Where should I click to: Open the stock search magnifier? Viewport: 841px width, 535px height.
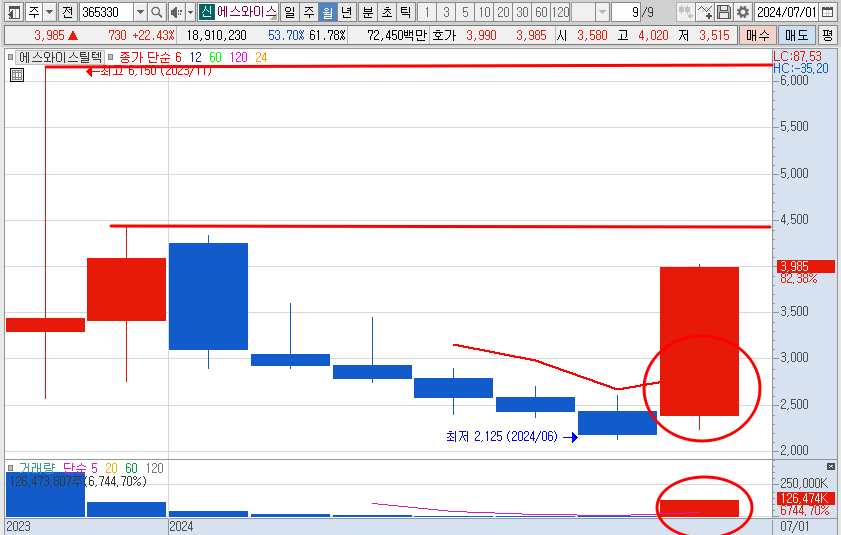click(x=156, y=12)
